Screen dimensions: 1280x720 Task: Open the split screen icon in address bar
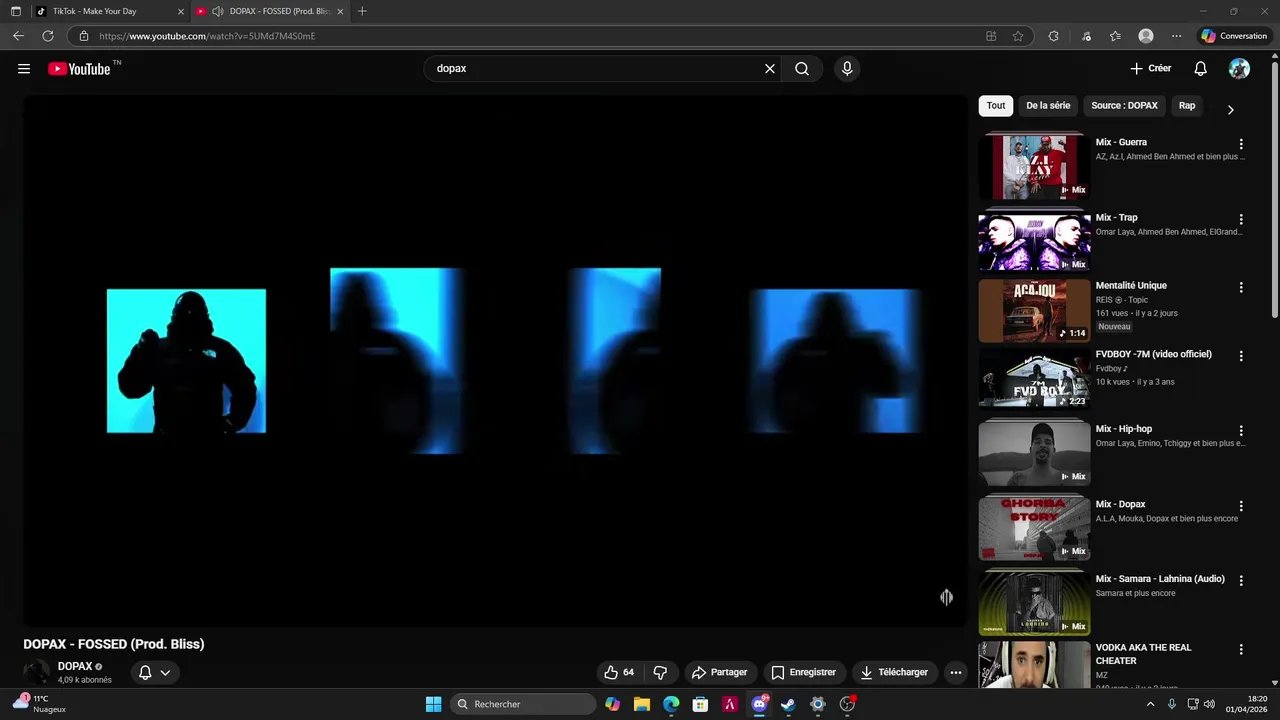991,36
